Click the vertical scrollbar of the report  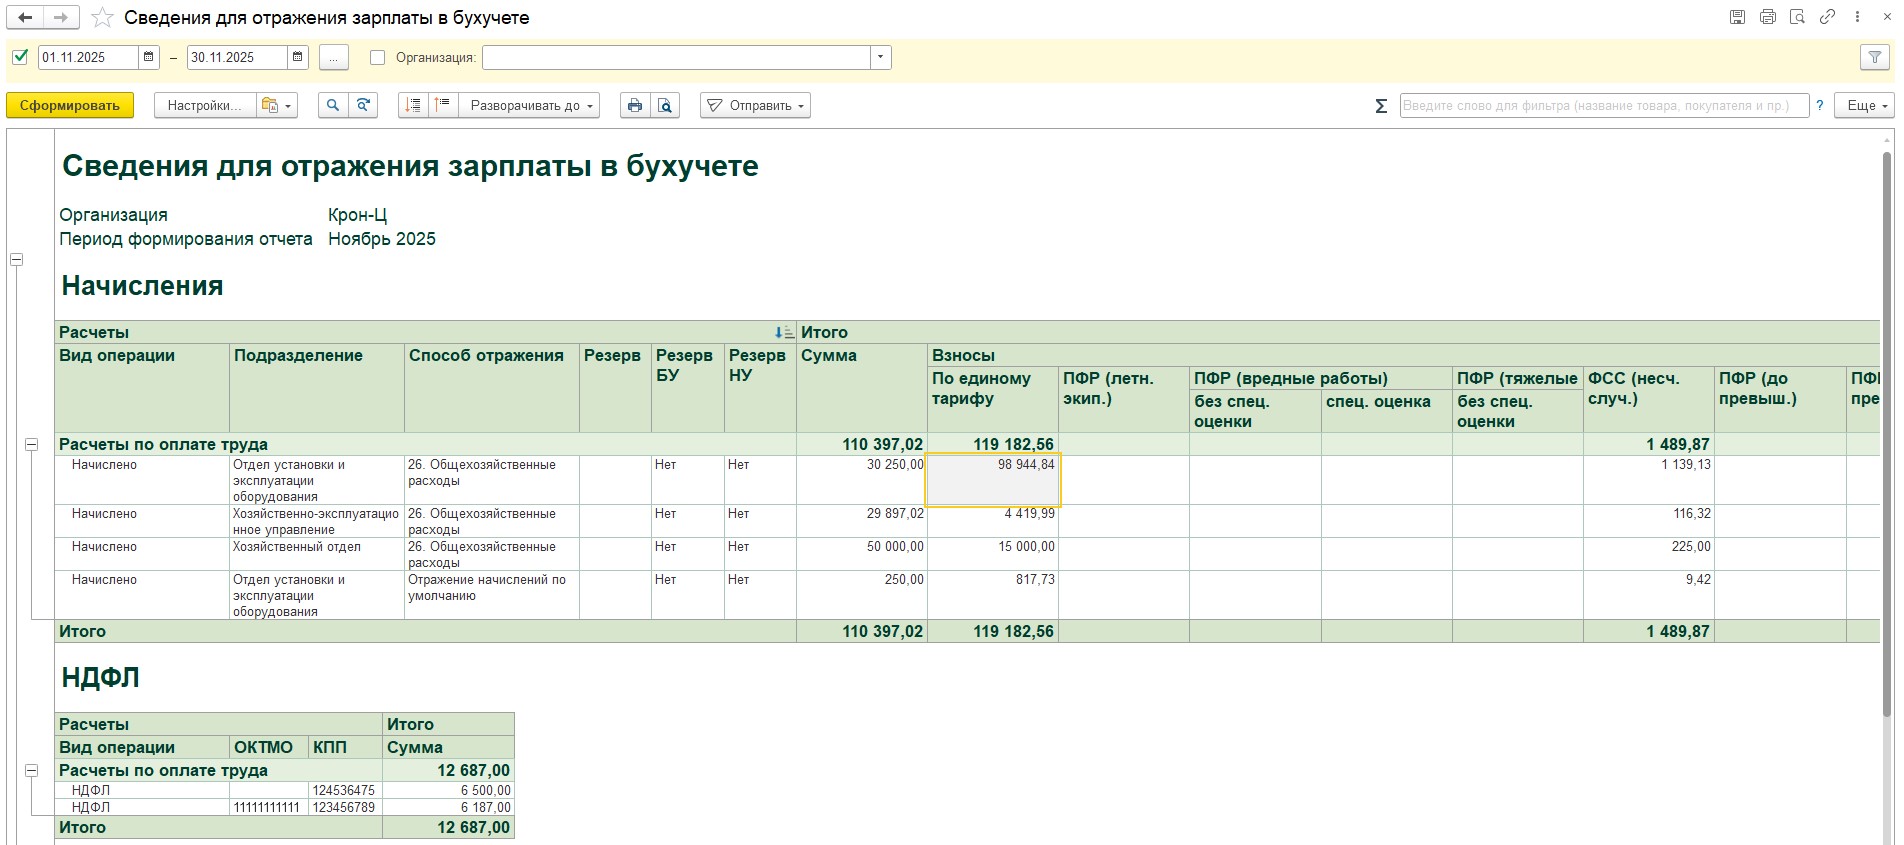[x=1887, y=430]
